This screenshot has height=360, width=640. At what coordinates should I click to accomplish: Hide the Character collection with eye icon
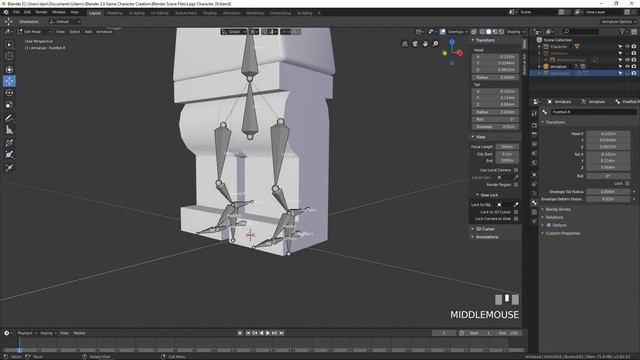point(627,47)
